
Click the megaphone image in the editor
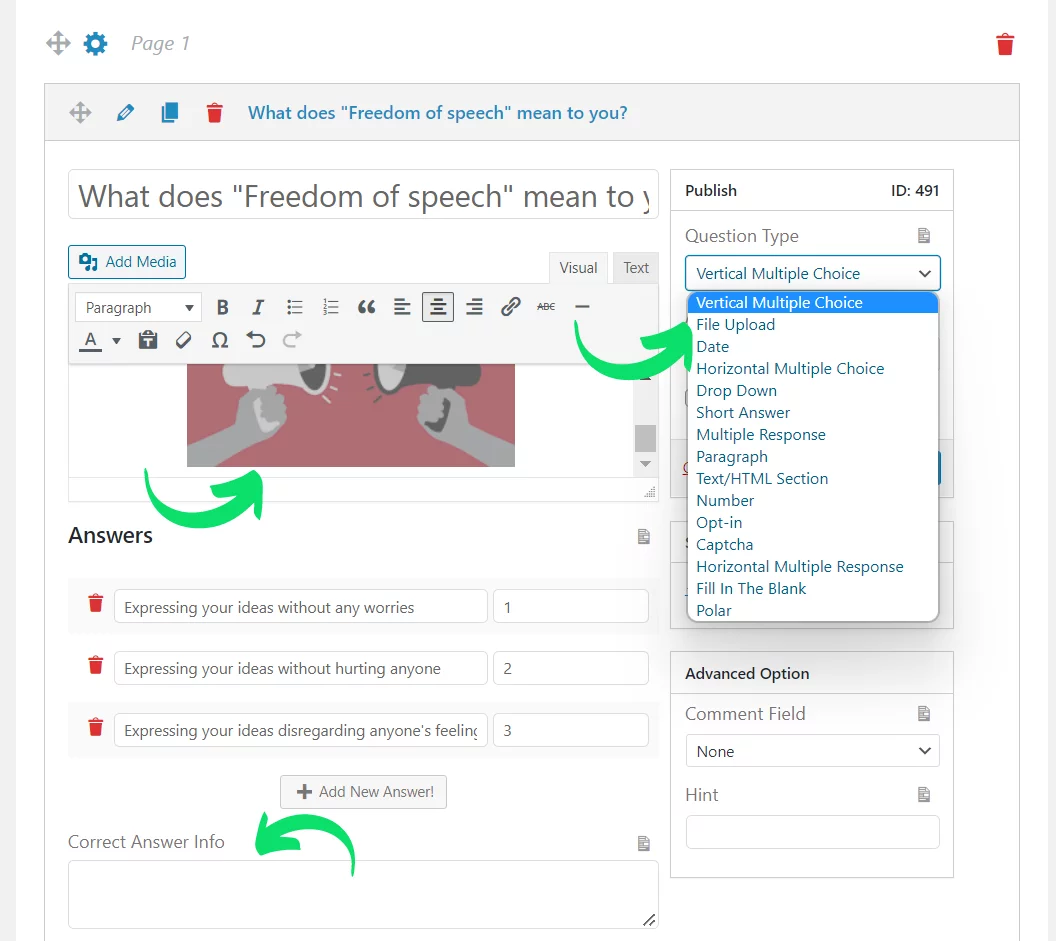(x=351, y=415)
